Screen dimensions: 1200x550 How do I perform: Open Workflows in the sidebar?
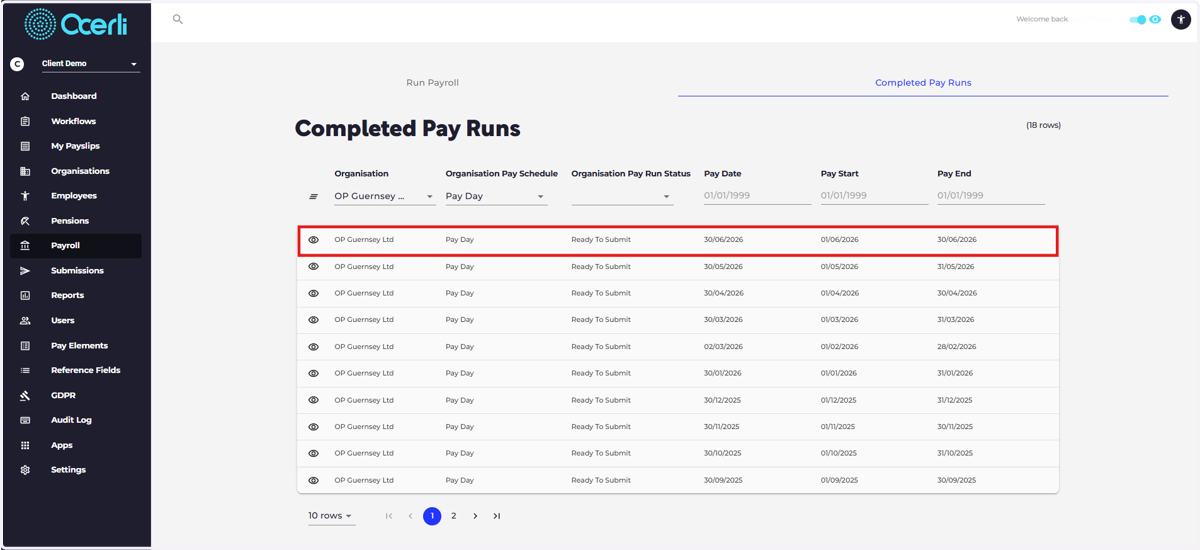(x=73, y=121)
